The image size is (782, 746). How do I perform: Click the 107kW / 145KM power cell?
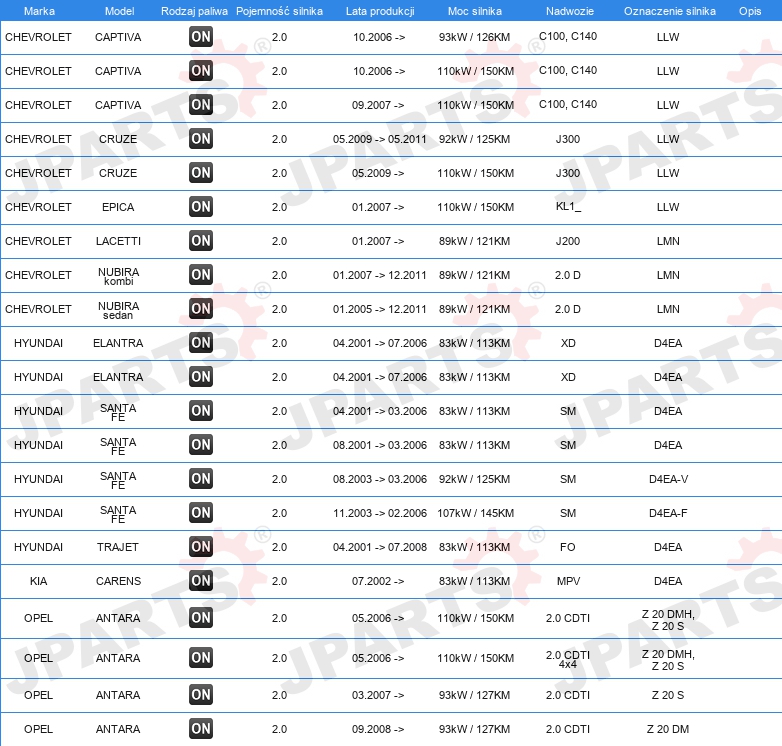(475, 513)
